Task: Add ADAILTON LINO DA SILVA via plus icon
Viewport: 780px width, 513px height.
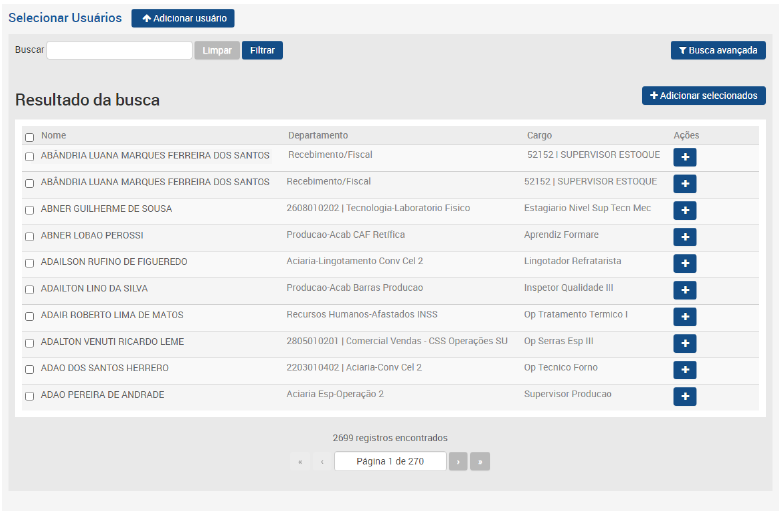Action: 684,290
